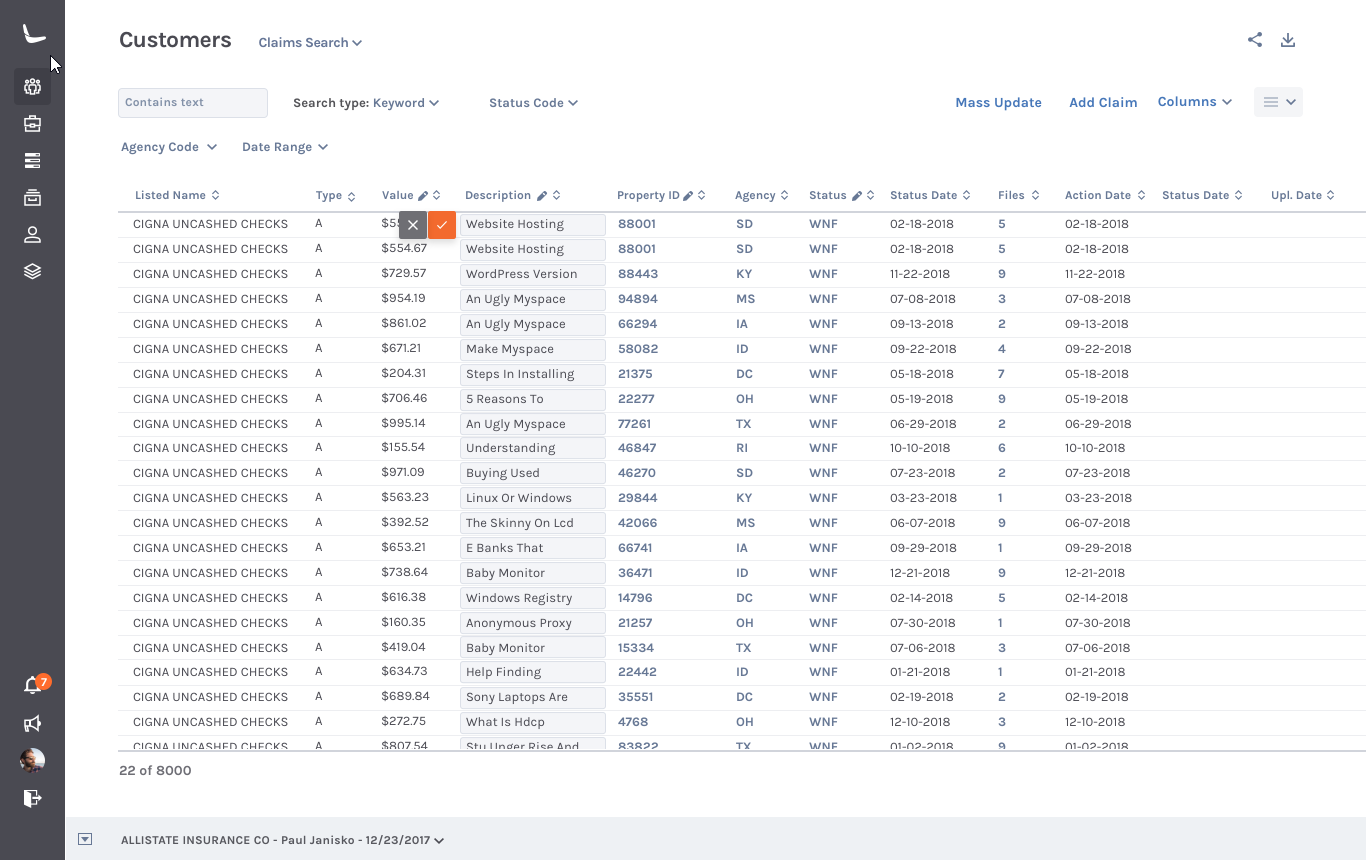
Task: Click the logout icon in sidebar
Action: point(33,798)
